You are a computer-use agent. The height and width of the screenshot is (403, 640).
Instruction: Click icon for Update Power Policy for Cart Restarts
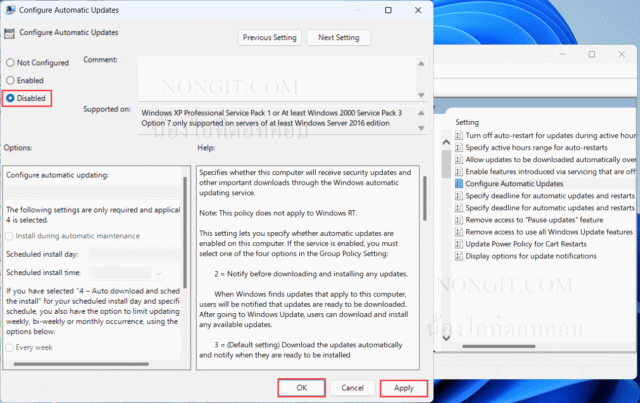(x=459, y=244)
